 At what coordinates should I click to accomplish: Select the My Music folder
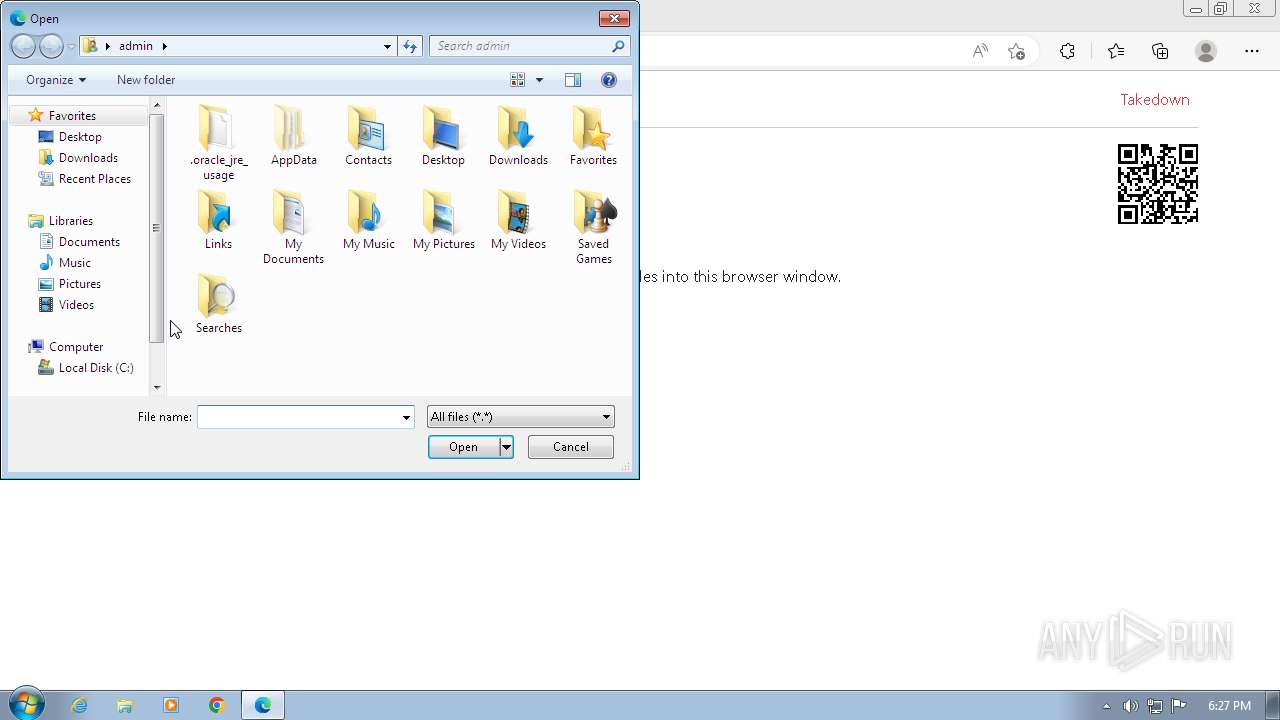pyautogui.click(x=368, y=220)
